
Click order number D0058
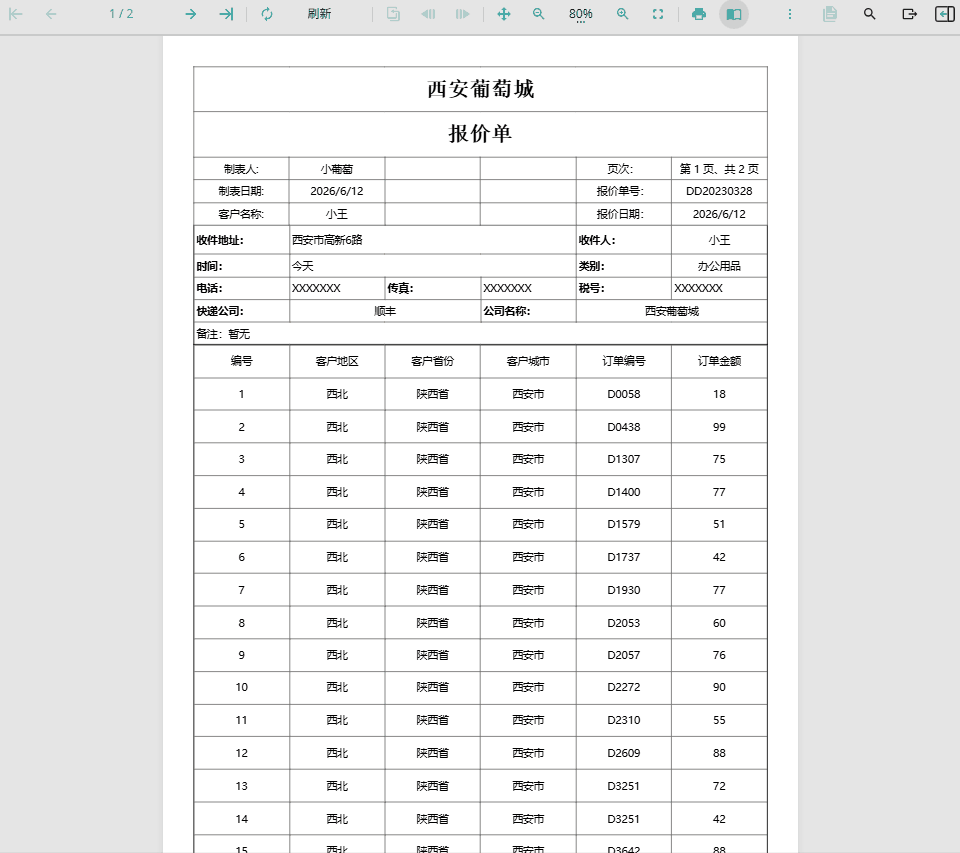(623, 394)
